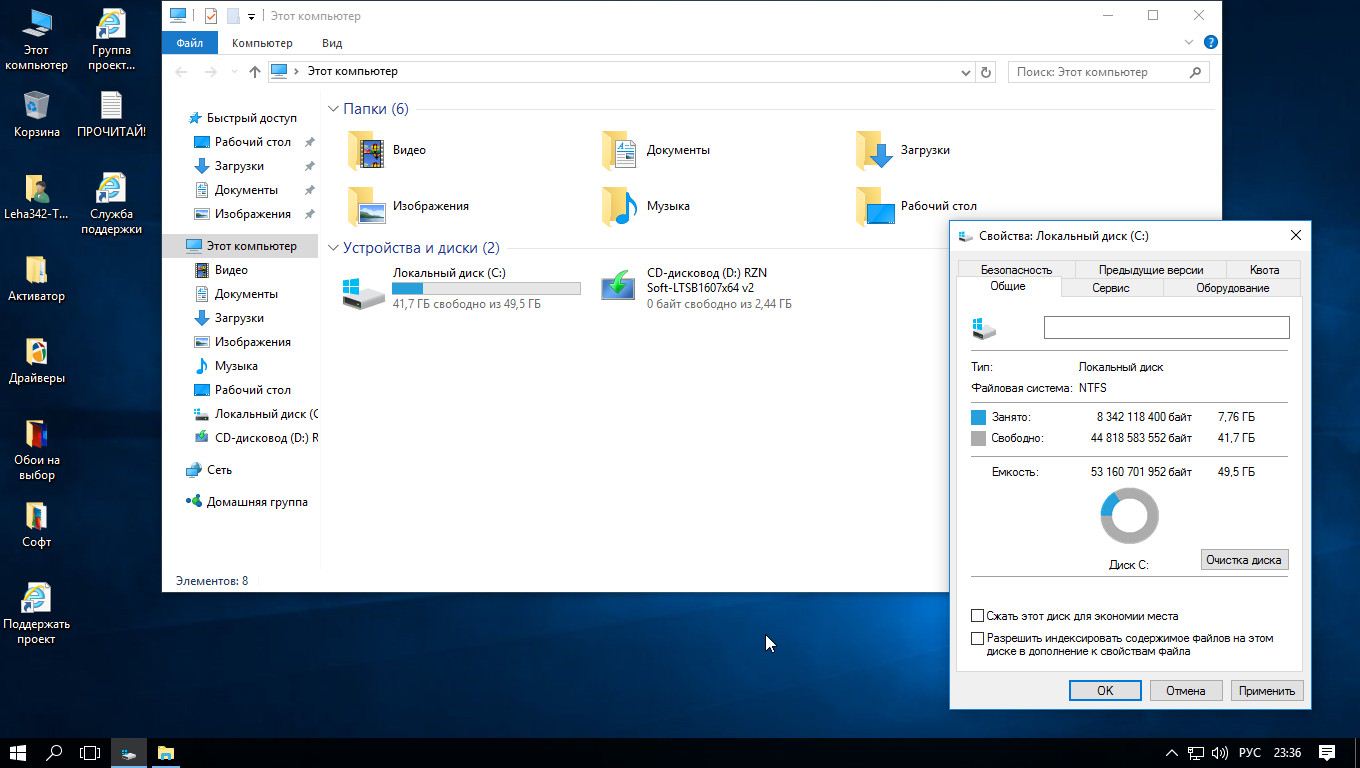Image resolution: width=1360 pixels, height=768 pixels.
Task: Click the РУС input language indicator
Action: tap(1249, 753)
